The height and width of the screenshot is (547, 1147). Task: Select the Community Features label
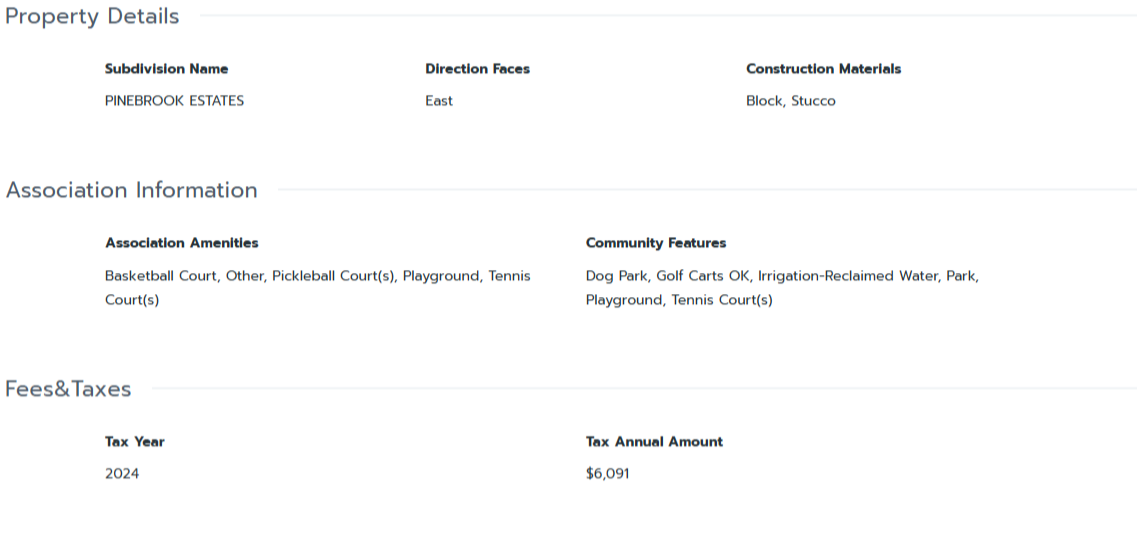[655, 243]
